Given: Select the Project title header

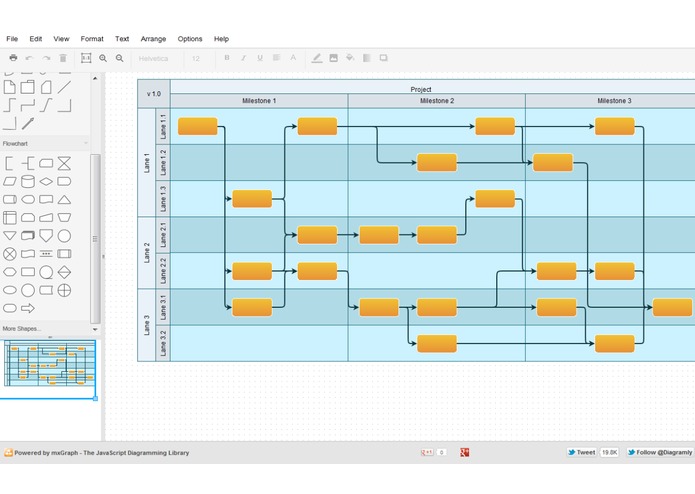Looking at the screenshot, I should tap(421, 89).
